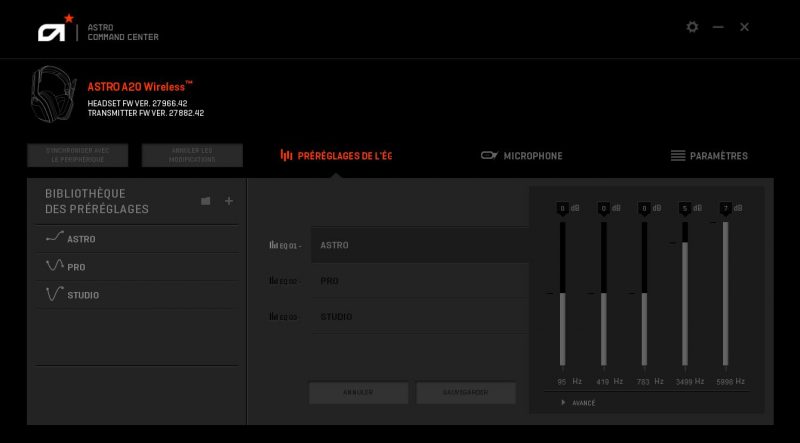Image resolution: width=800 pixels, height=443 pixels.
Task: Add a new preset with the plus icon
Action: tap(229, 201)
